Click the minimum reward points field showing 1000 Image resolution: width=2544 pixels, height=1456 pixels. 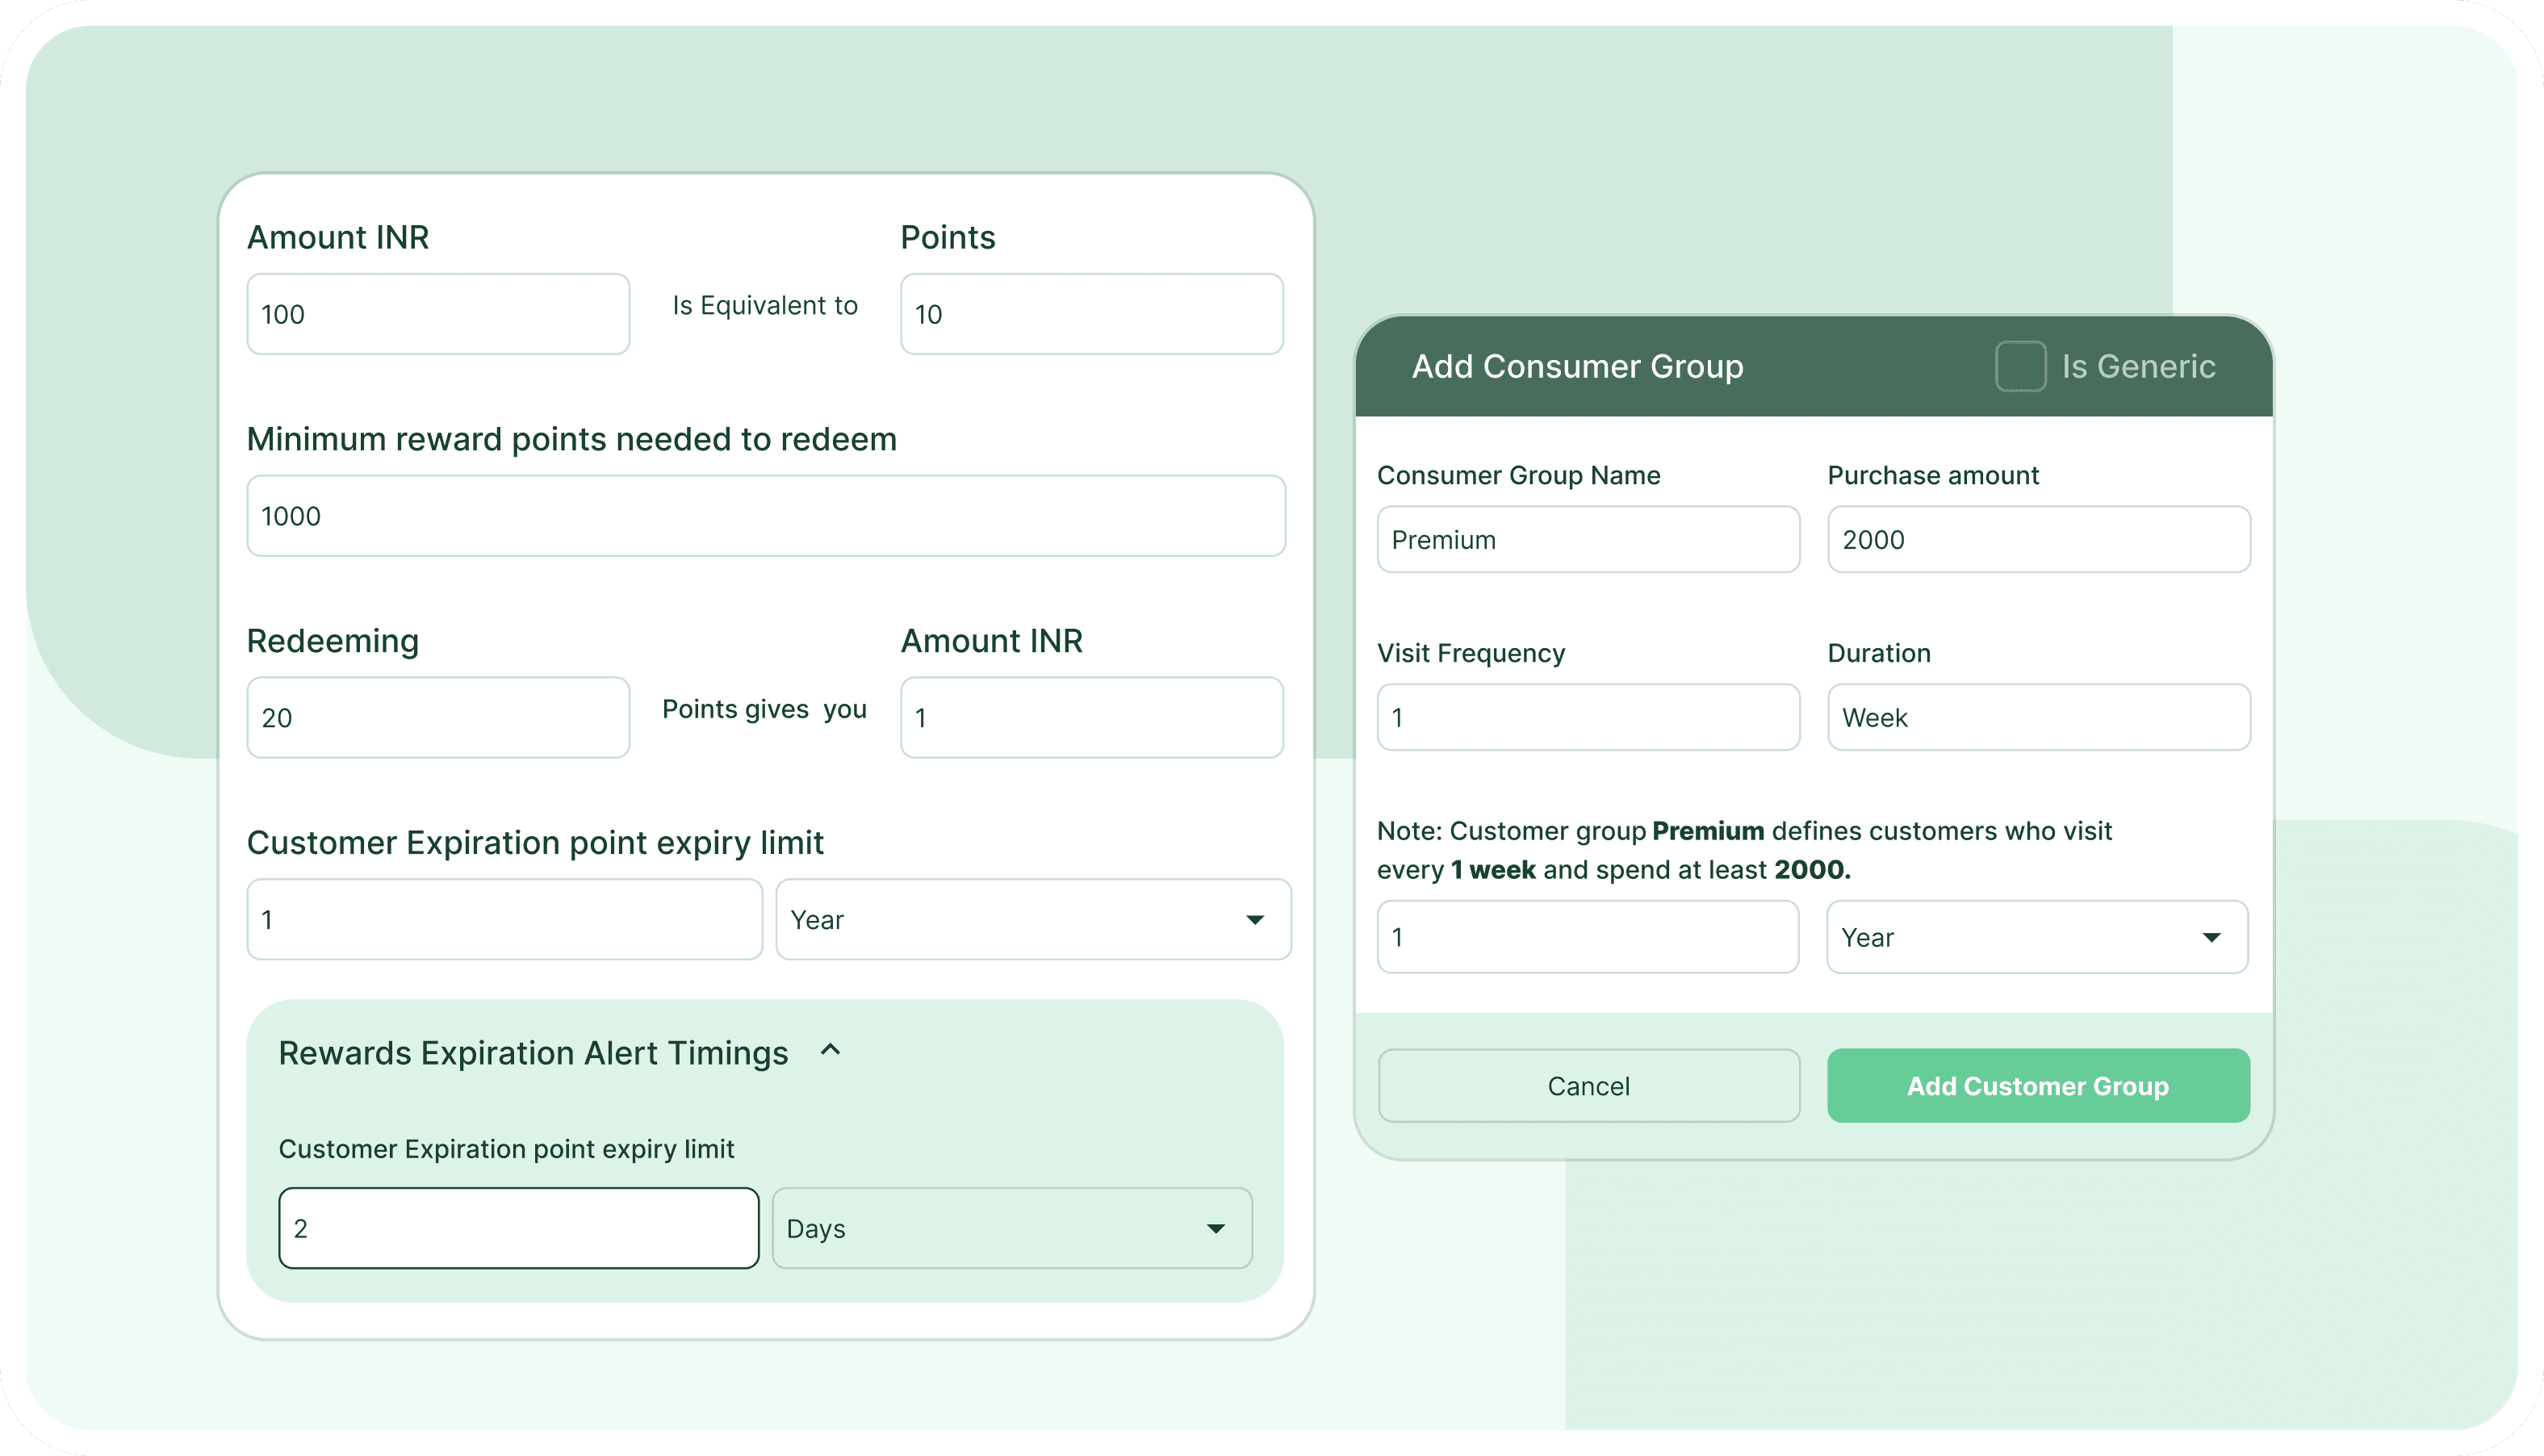765,515
